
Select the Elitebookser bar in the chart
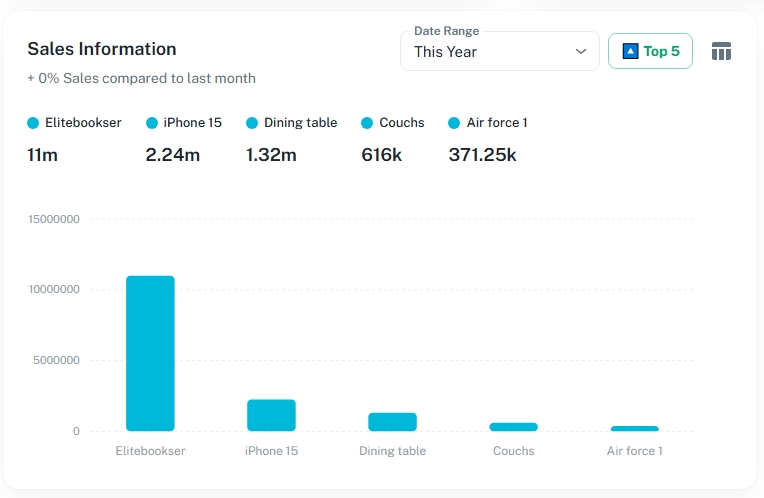click(150, 353)
